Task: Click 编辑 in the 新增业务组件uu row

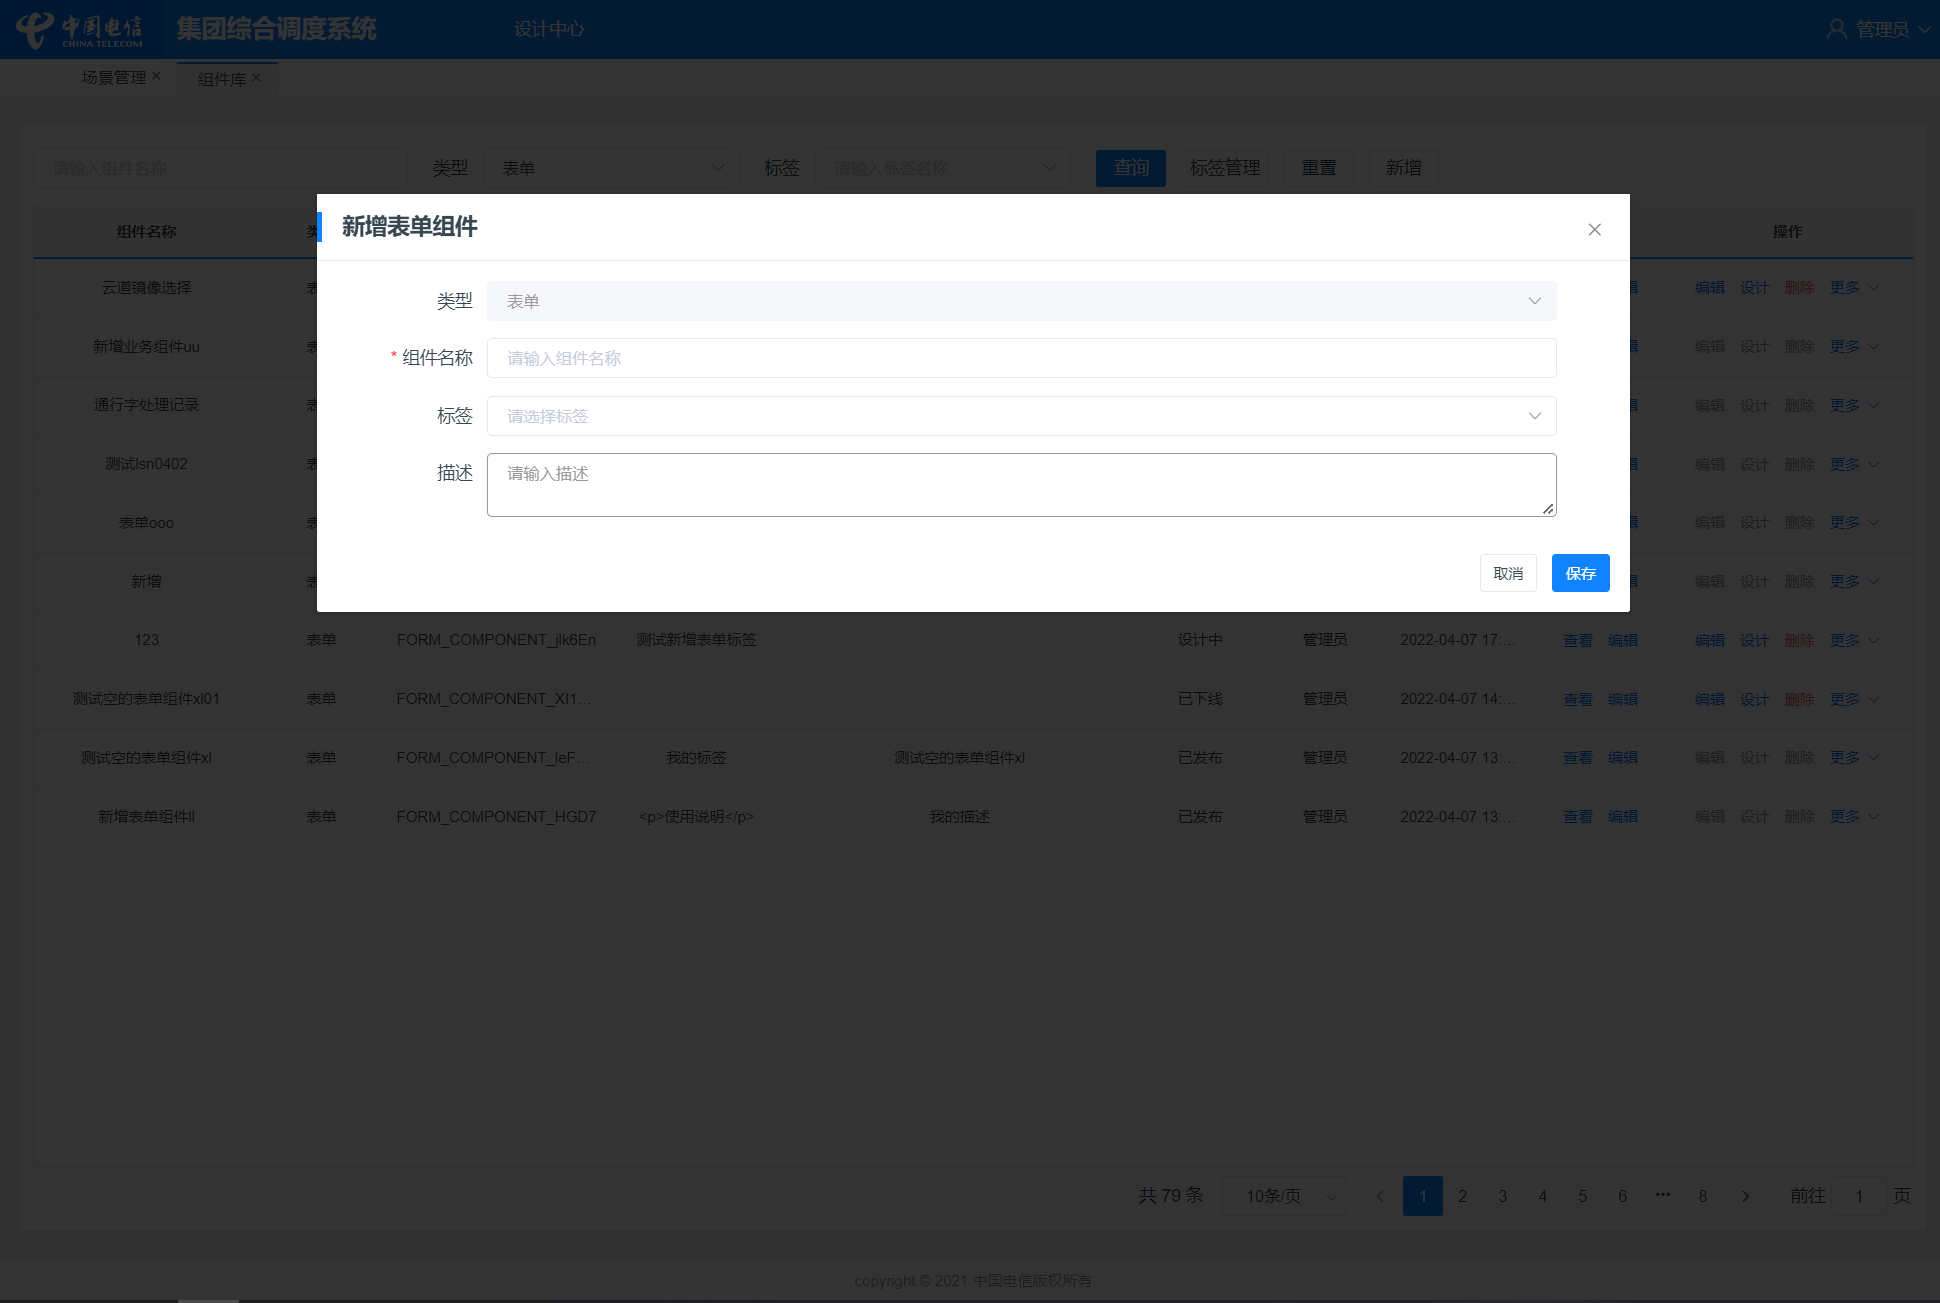Action: pos(1709,346)
